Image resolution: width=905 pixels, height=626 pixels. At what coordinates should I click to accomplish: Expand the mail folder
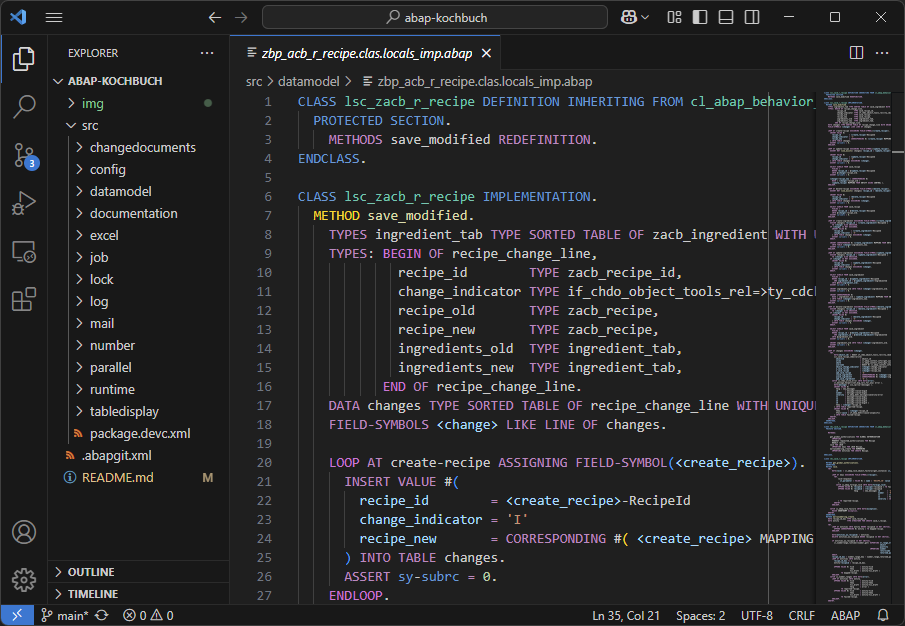tap(140, 323)
